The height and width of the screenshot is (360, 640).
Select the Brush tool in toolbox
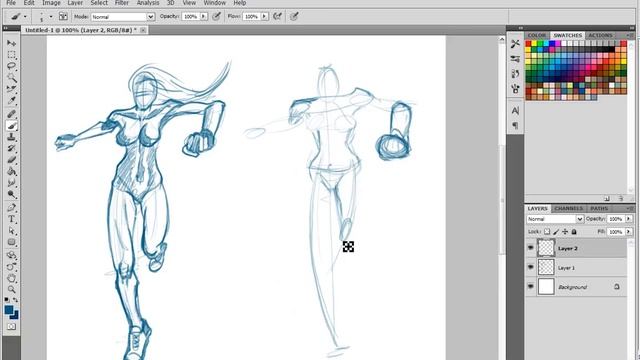(11, 126)
